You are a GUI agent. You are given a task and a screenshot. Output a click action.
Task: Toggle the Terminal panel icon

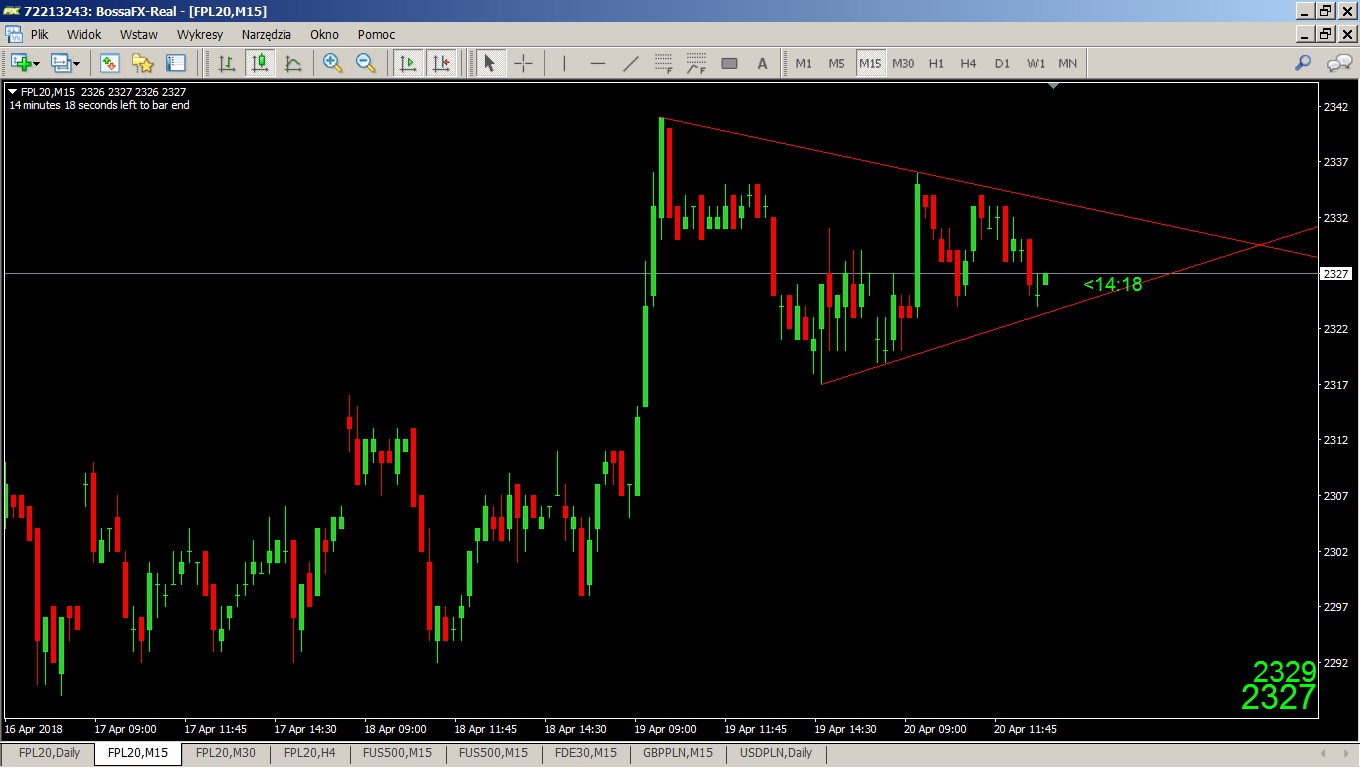[x=176, y=63]
